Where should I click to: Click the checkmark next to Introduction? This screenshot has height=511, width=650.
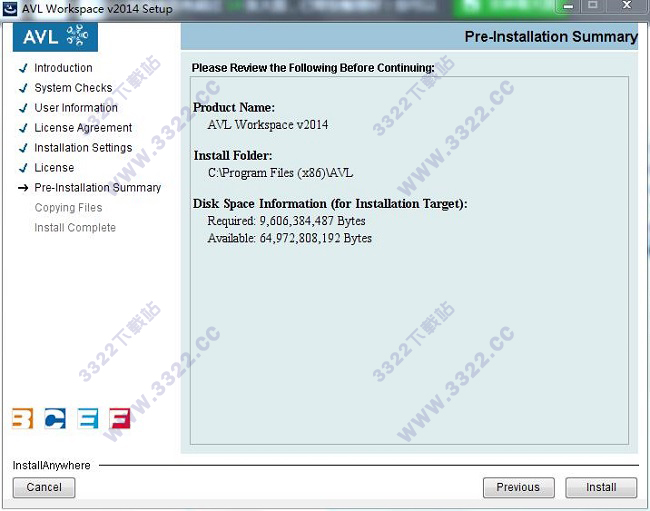coord(23,68)
